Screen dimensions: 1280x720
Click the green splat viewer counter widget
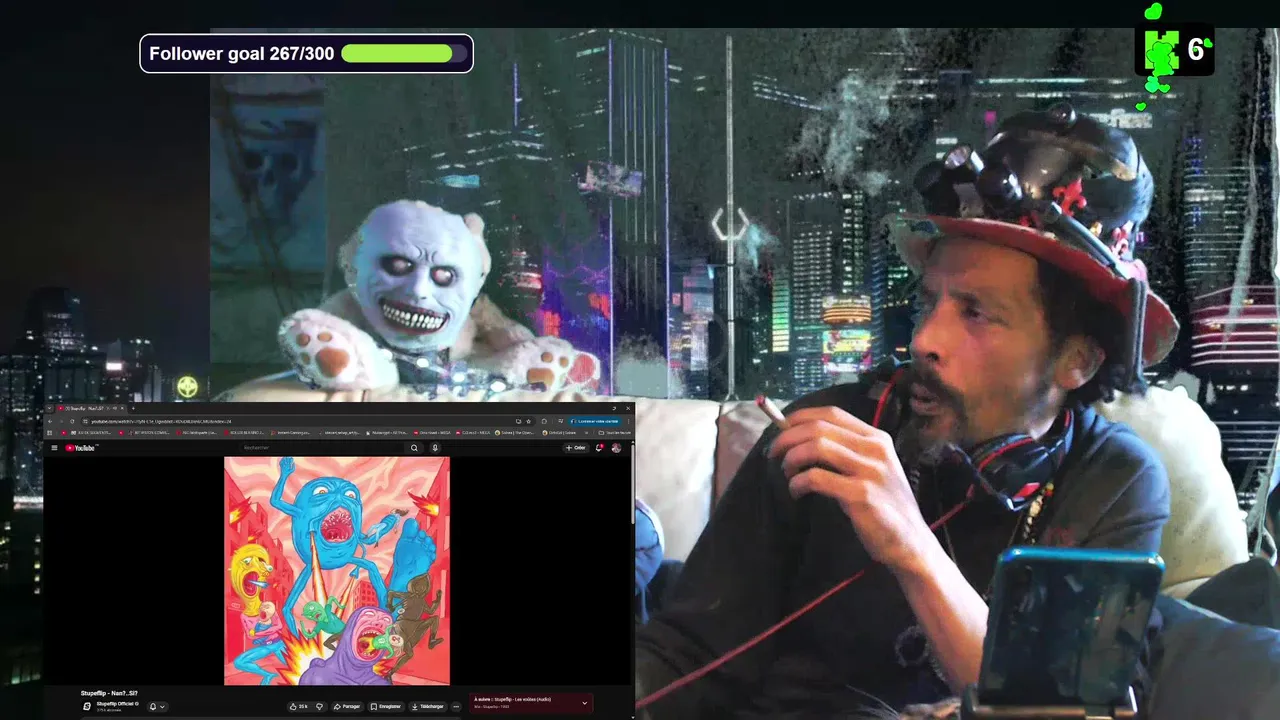1174,48
